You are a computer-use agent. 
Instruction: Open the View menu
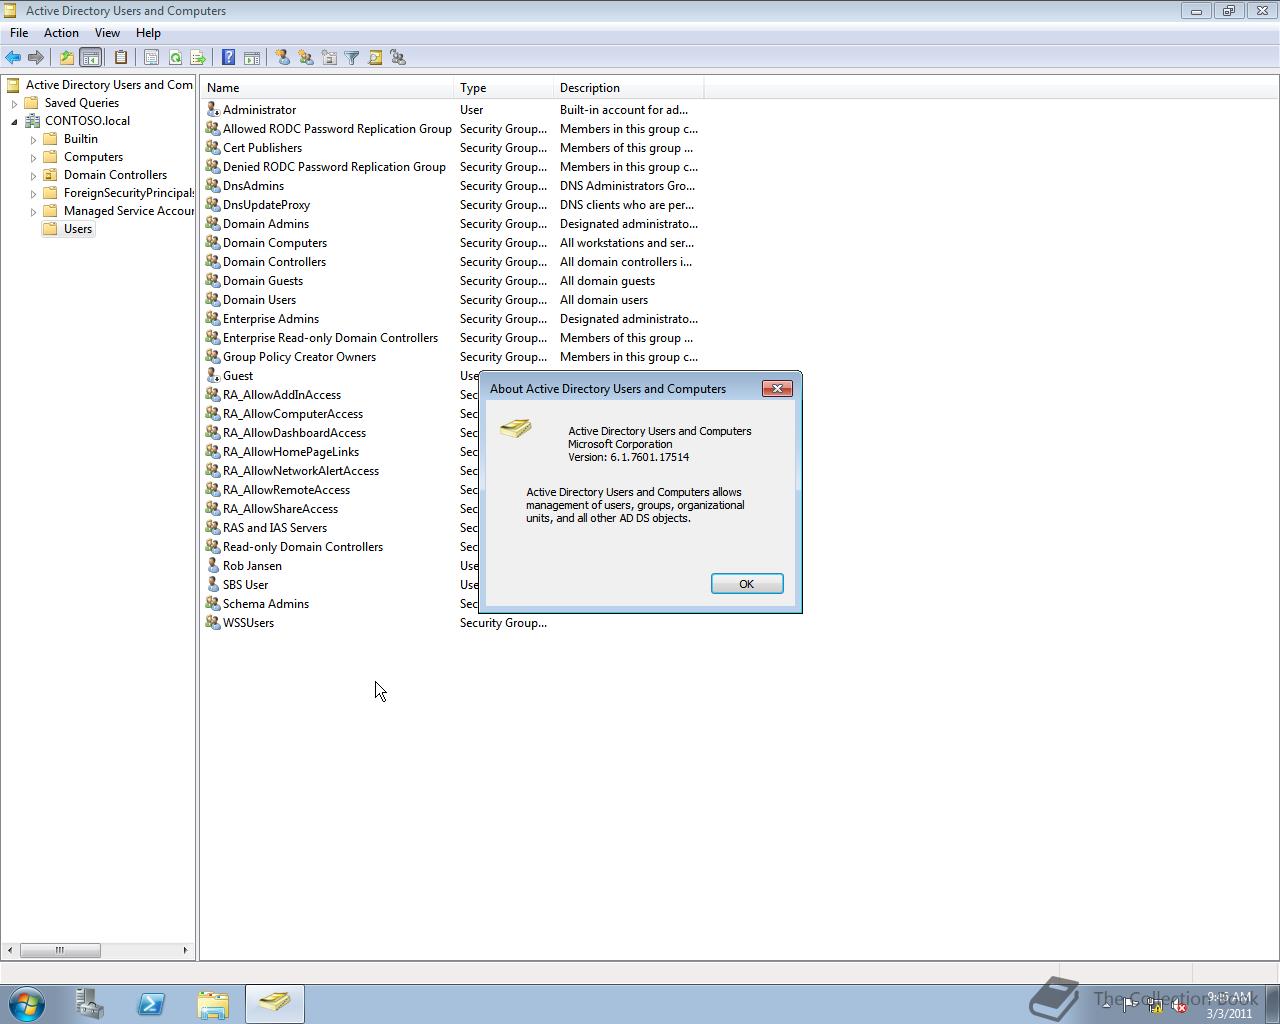[x=107, y=33]
